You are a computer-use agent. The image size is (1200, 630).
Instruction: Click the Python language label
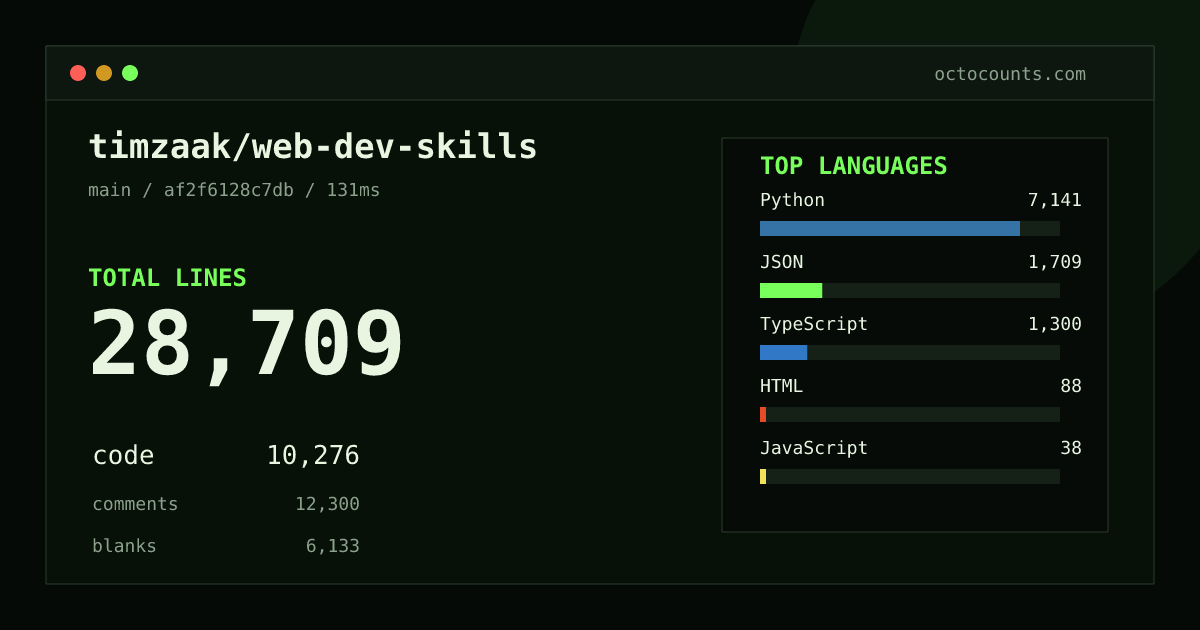point(792,200)
